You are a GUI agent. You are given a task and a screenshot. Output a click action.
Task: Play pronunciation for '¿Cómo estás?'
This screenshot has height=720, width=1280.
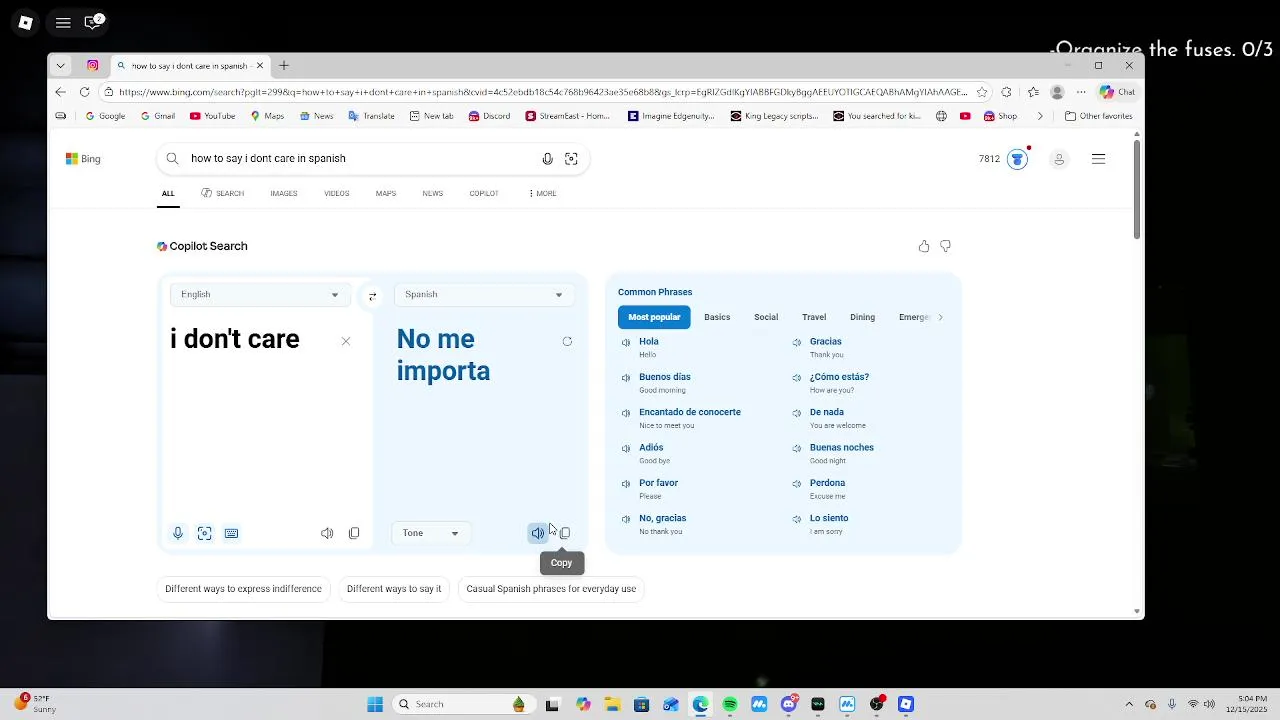(x=797, y=377)
